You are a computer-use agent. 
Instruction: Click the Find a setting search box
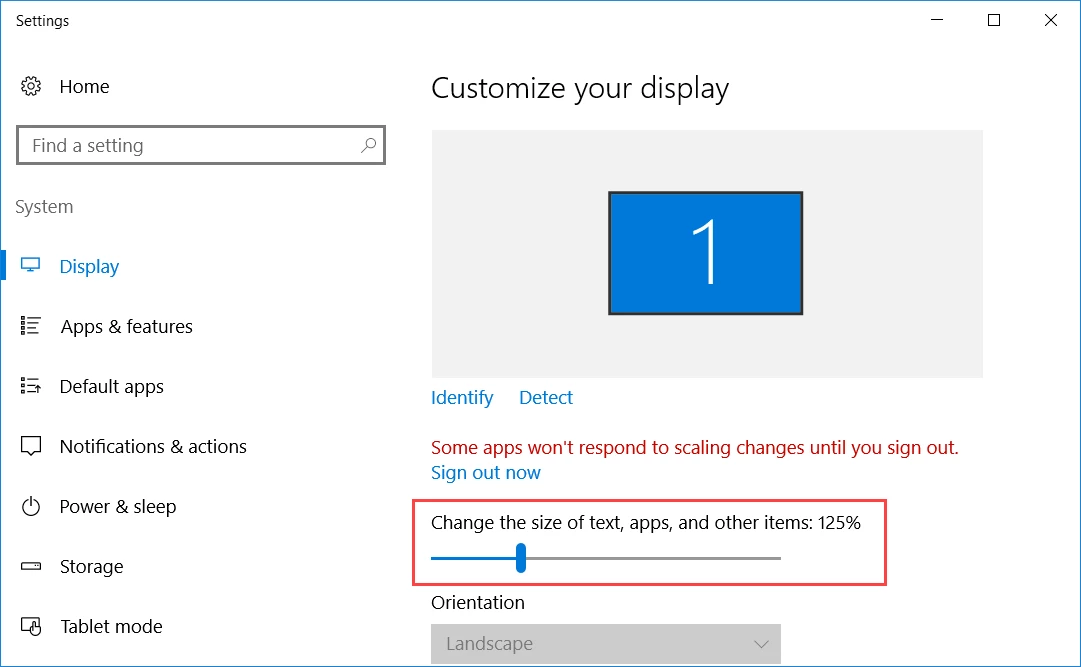[x=201, y=145]
